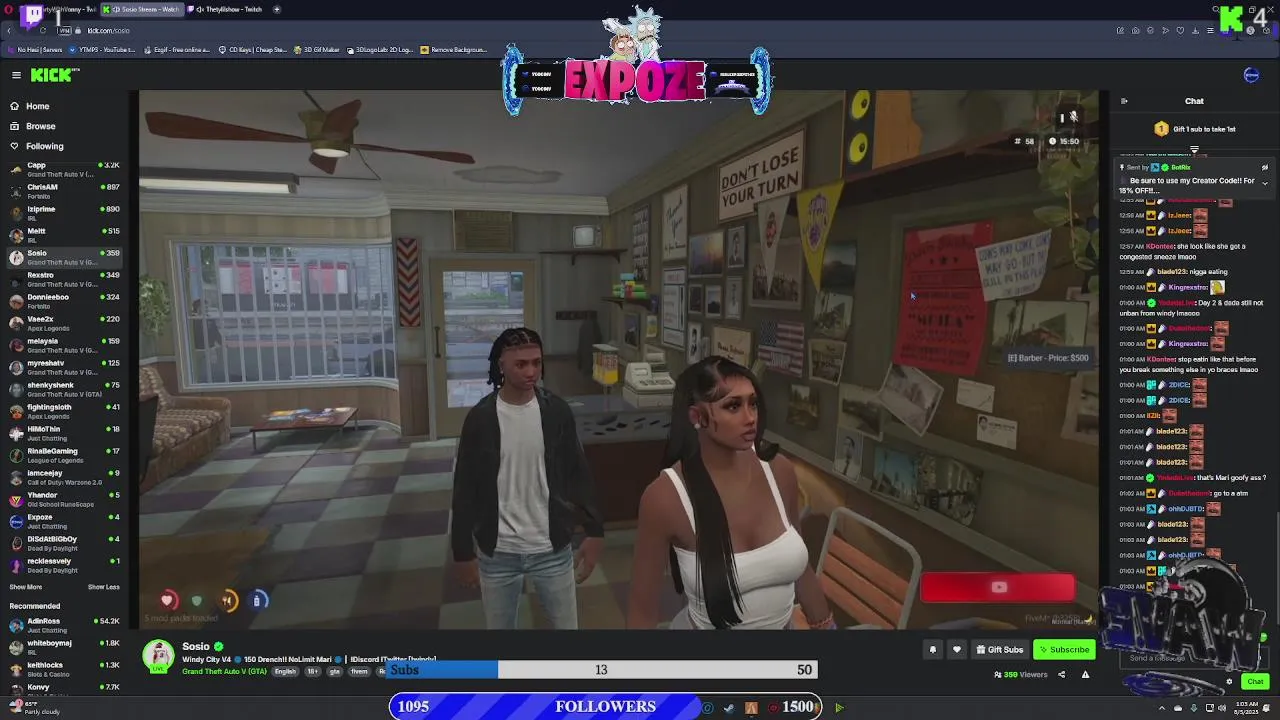Open the Ezgif bookmark
The height and width of the screenshot is (720, 1280).
pyautogui.click(x=178, y=49)
